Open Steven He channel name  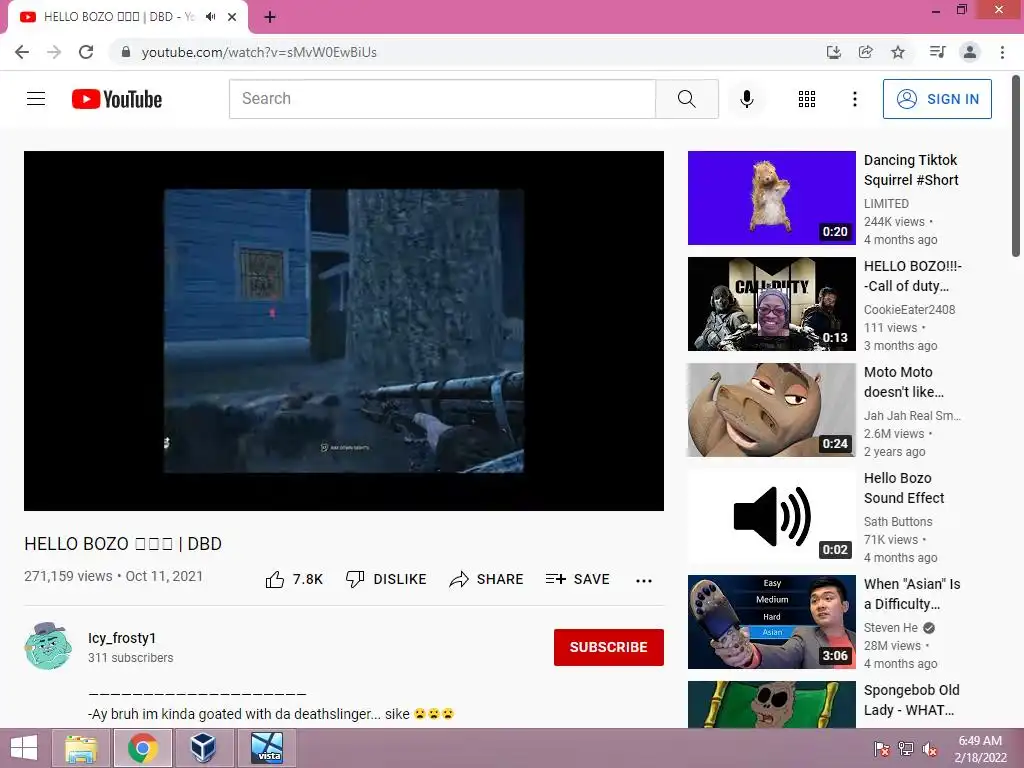click(890, 628)
